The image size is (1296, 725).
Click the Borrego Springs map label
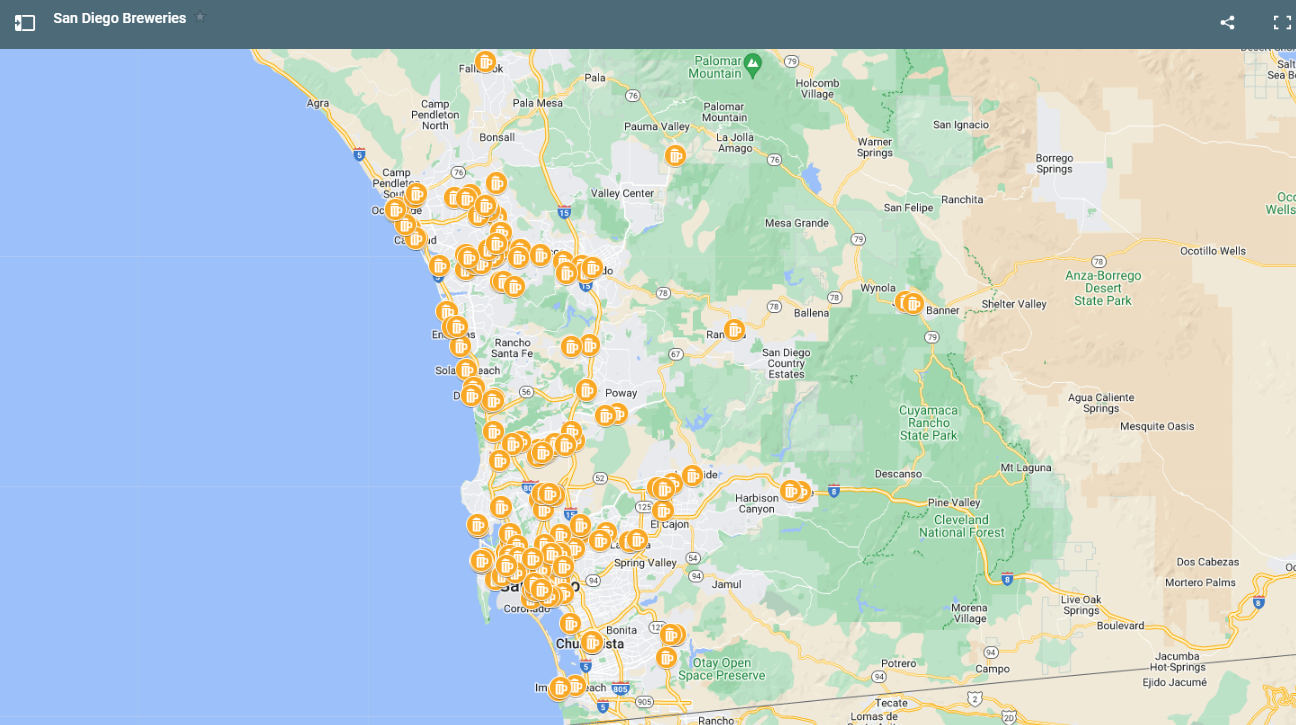(1054, 164)
